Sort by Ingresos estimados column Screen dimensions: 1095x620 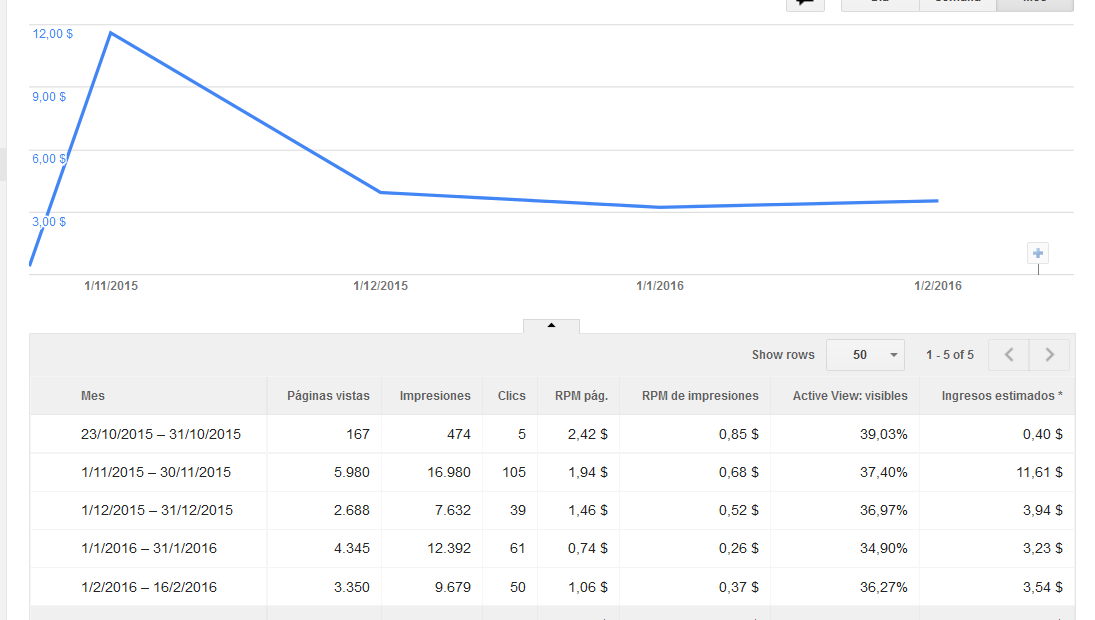(x=1001, y=396)
